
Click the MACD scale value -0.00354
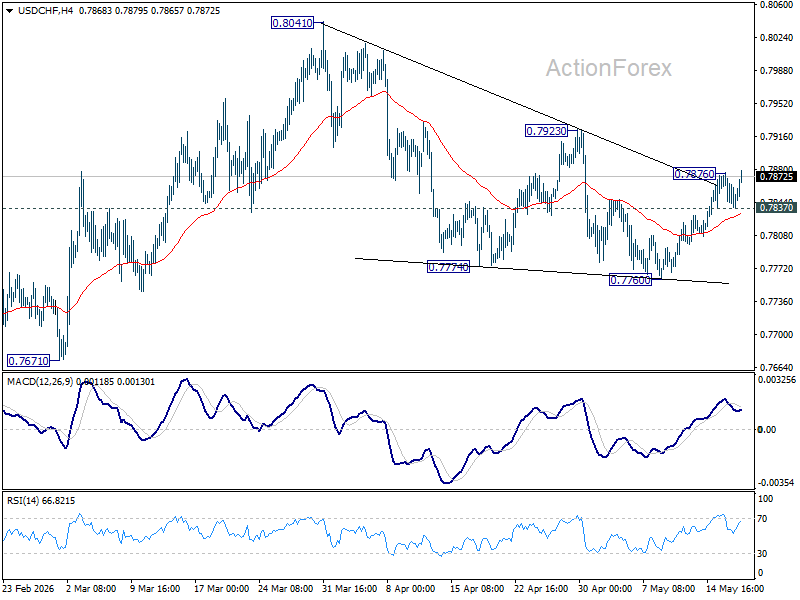(x=777, y=483)
